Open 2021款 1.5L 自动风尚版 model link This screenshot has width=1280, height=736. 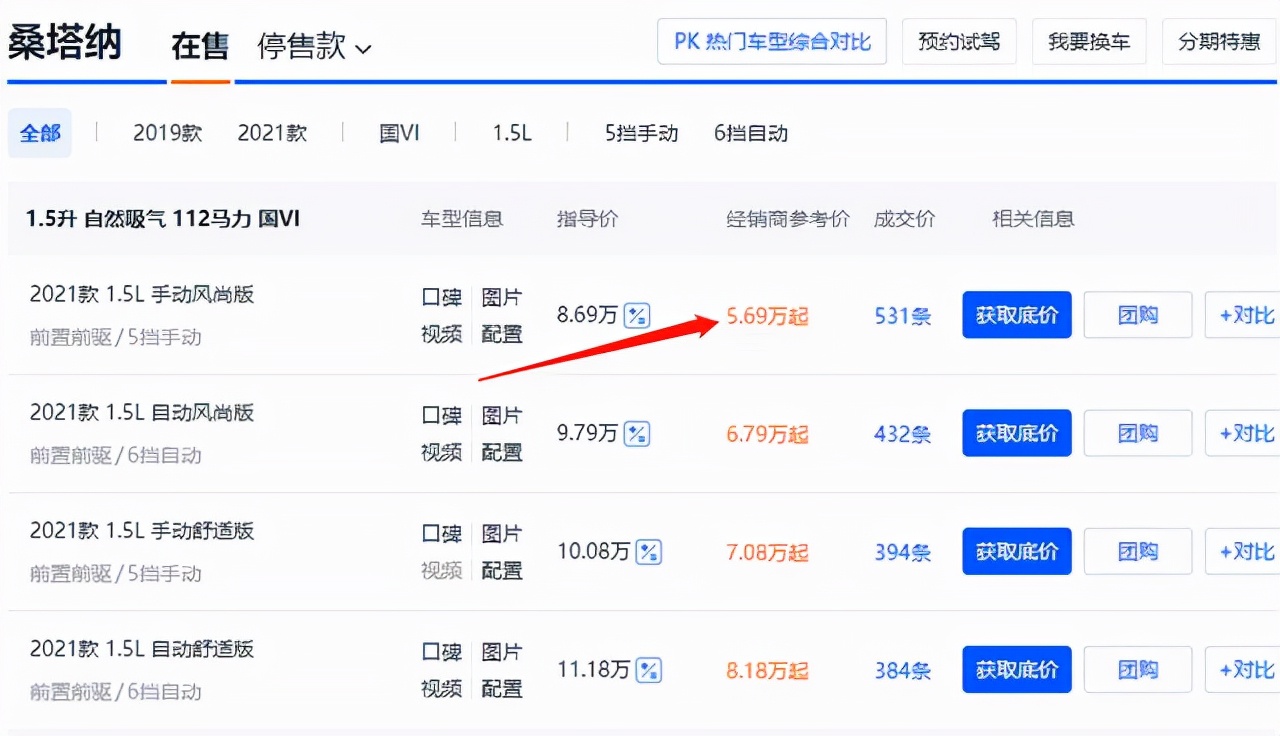point(142,412)
